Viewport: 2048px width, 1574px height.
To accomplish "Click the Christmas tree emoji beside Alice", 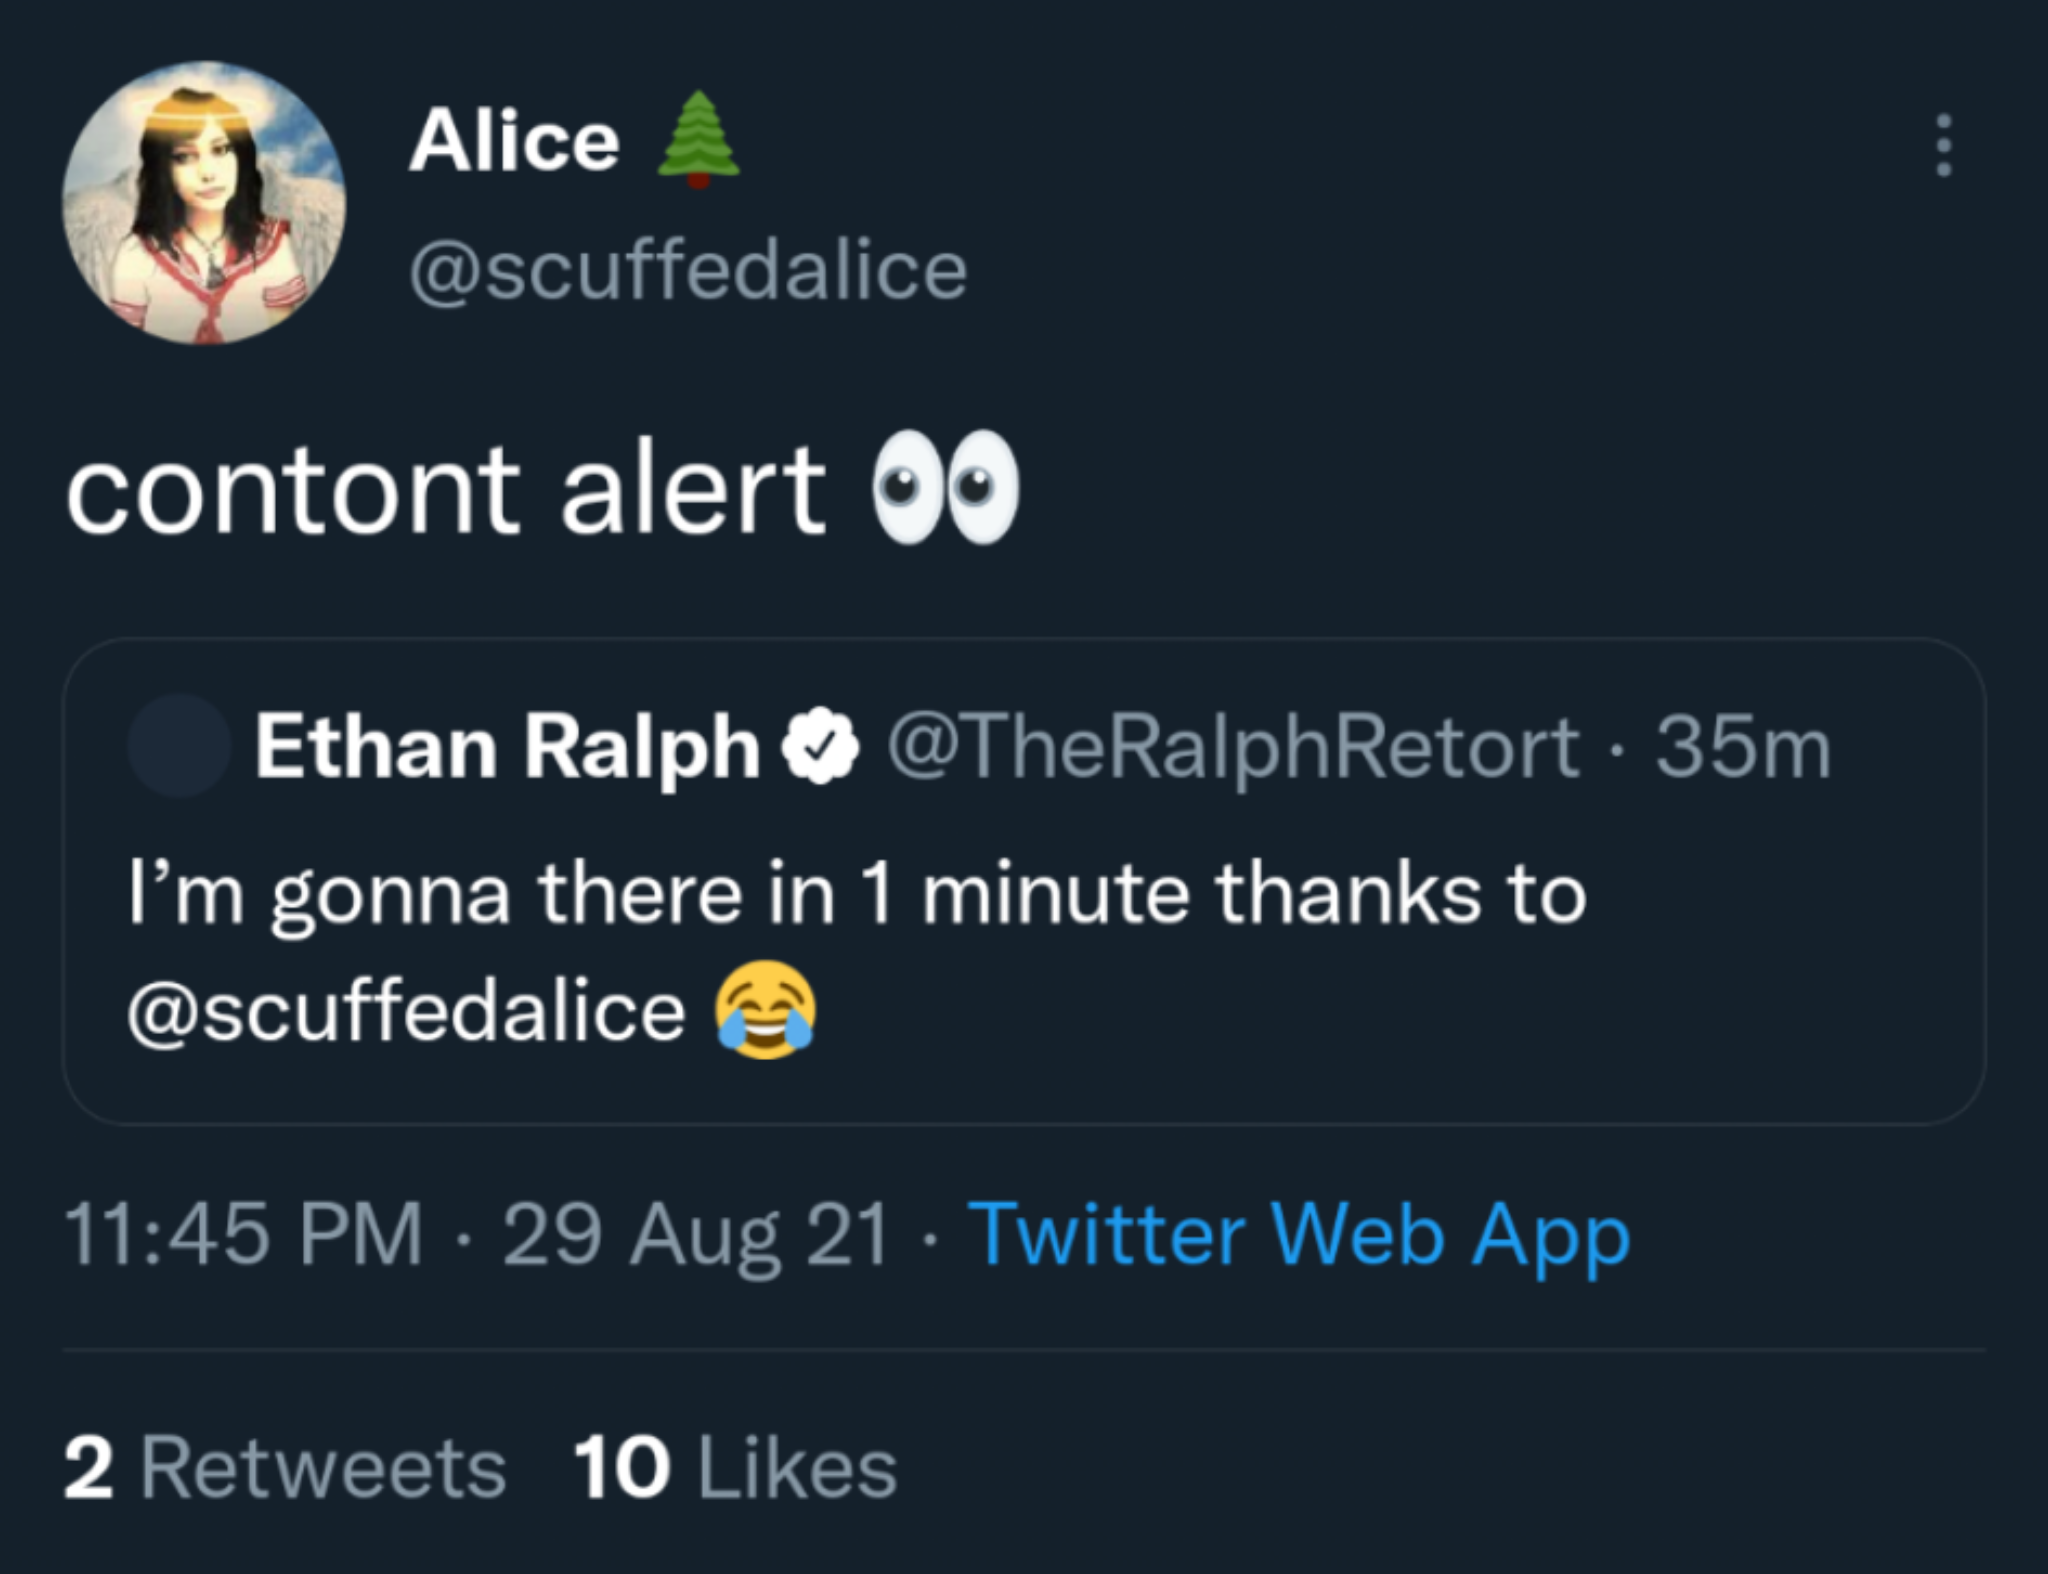I will 698,140.
